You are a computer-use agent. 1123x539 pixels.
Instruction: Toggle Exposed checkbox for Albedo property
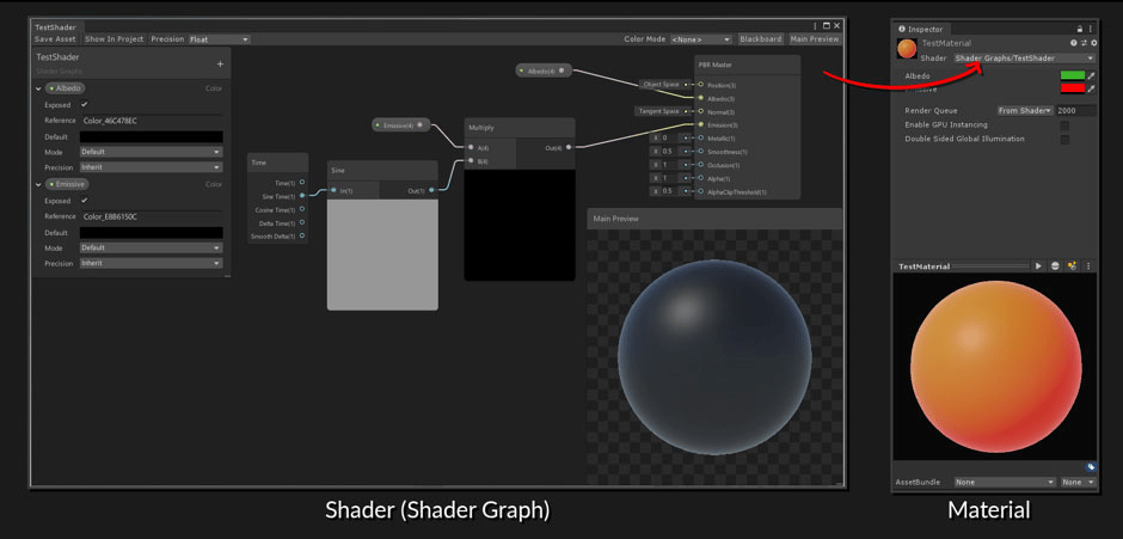84,105
